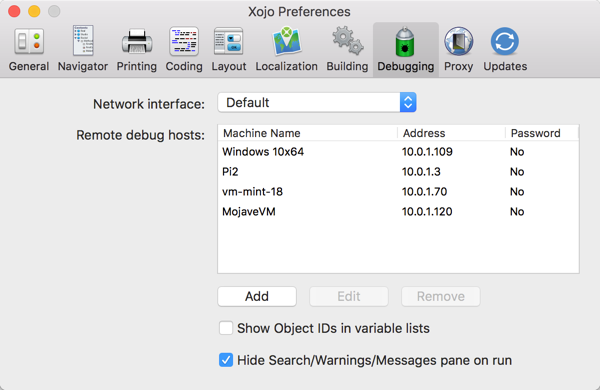Minimize the Xojo Preferences window
The width and height of the screenshot is (600, 390).
pyautogui.click(x=34, y=11)
